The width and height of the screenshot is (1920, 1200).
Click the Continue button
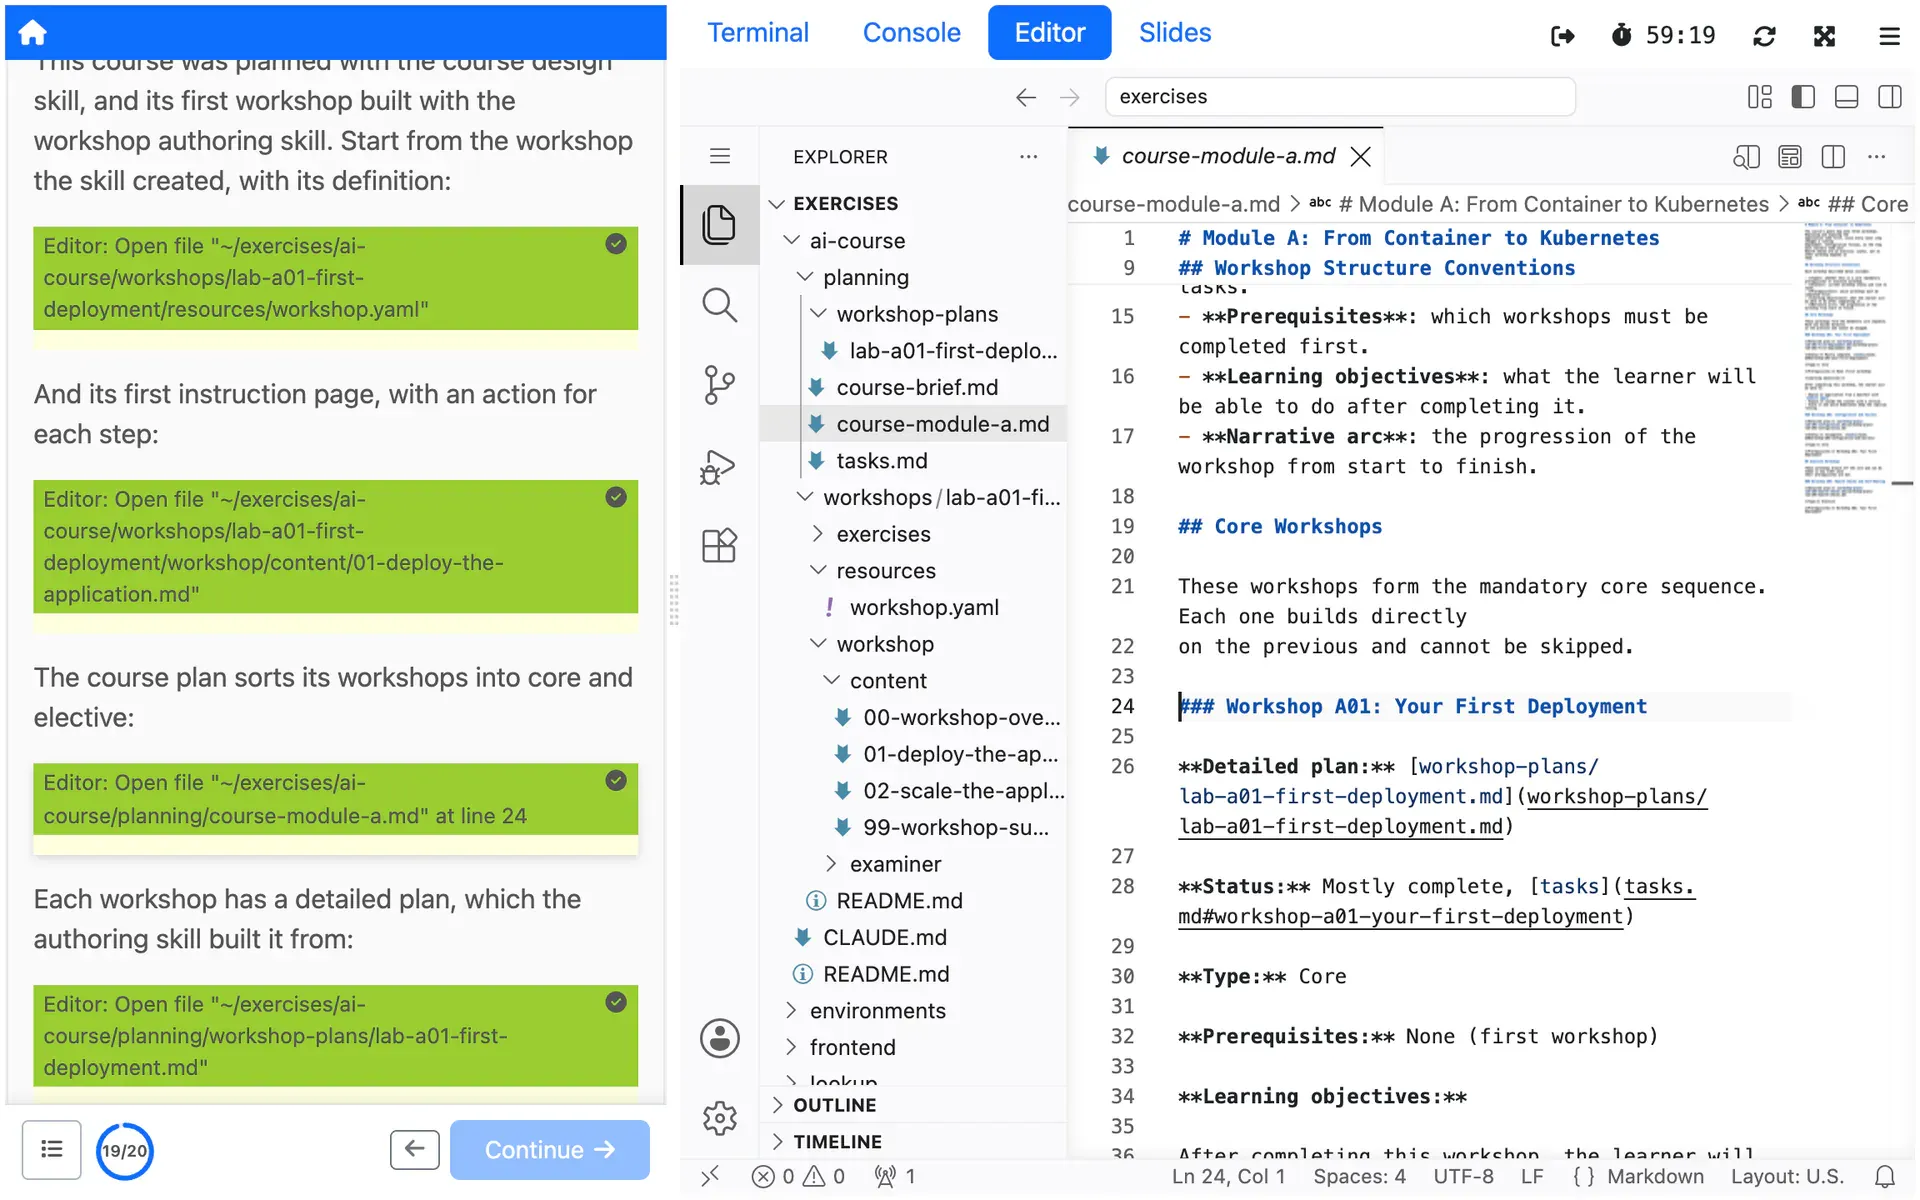coord(549,1150)
